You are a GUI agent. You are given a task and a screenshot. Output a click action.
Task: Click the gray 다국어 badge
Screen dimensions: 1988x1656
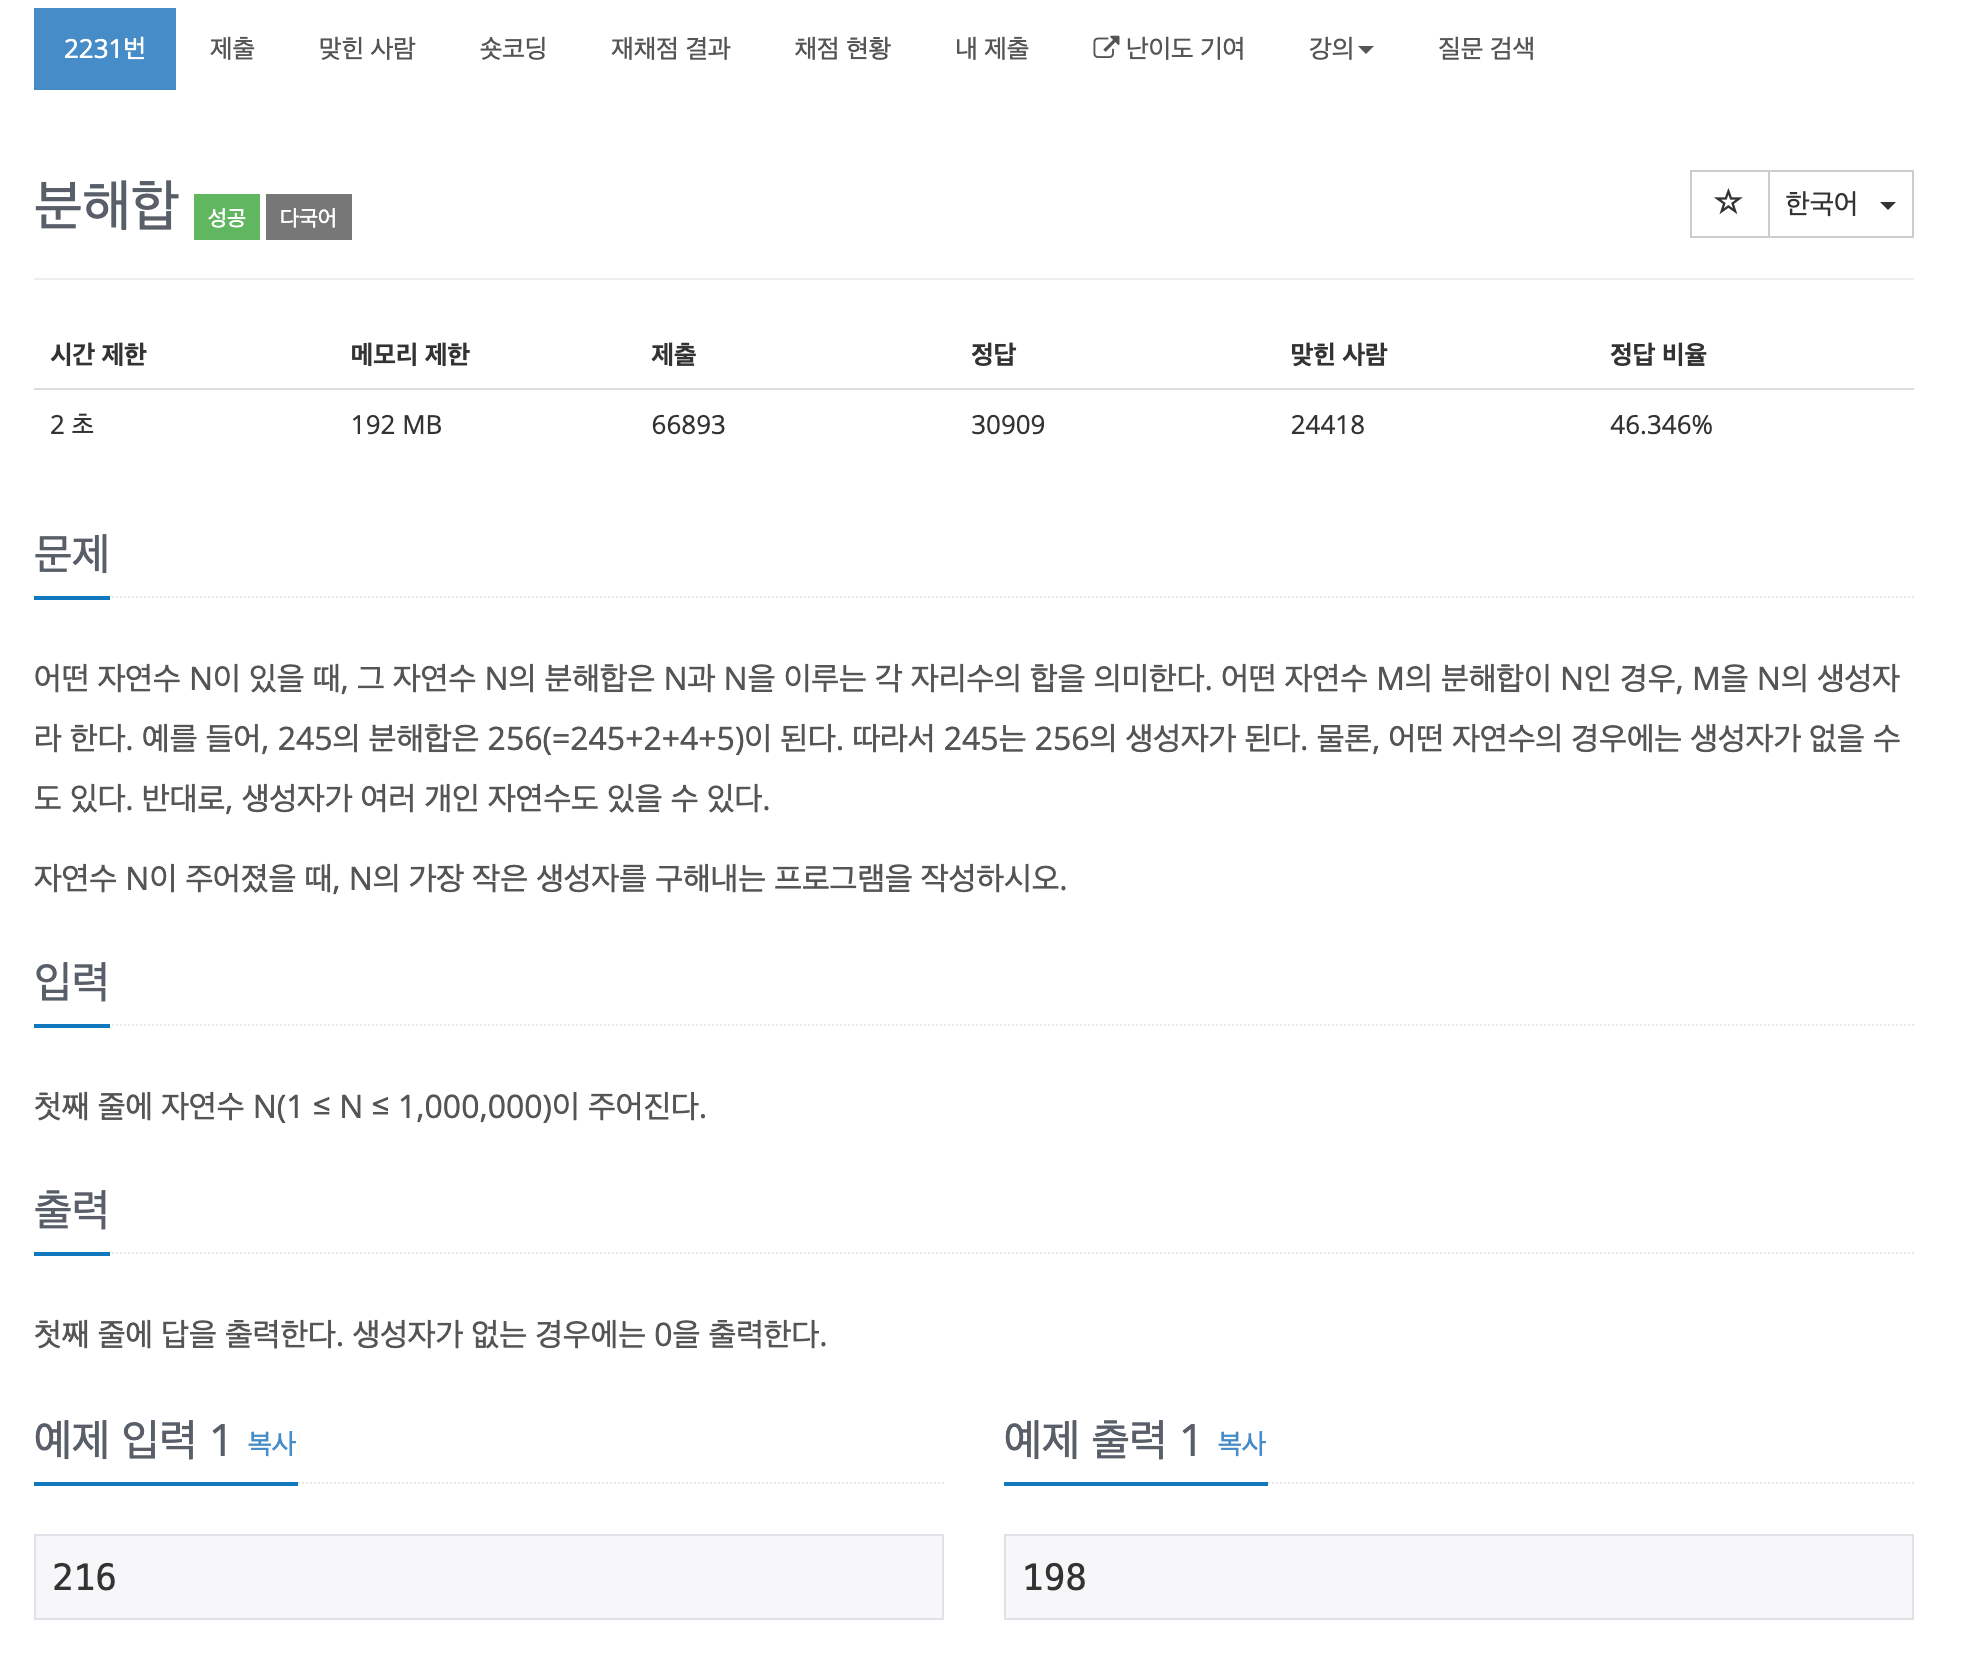(308, 217)
